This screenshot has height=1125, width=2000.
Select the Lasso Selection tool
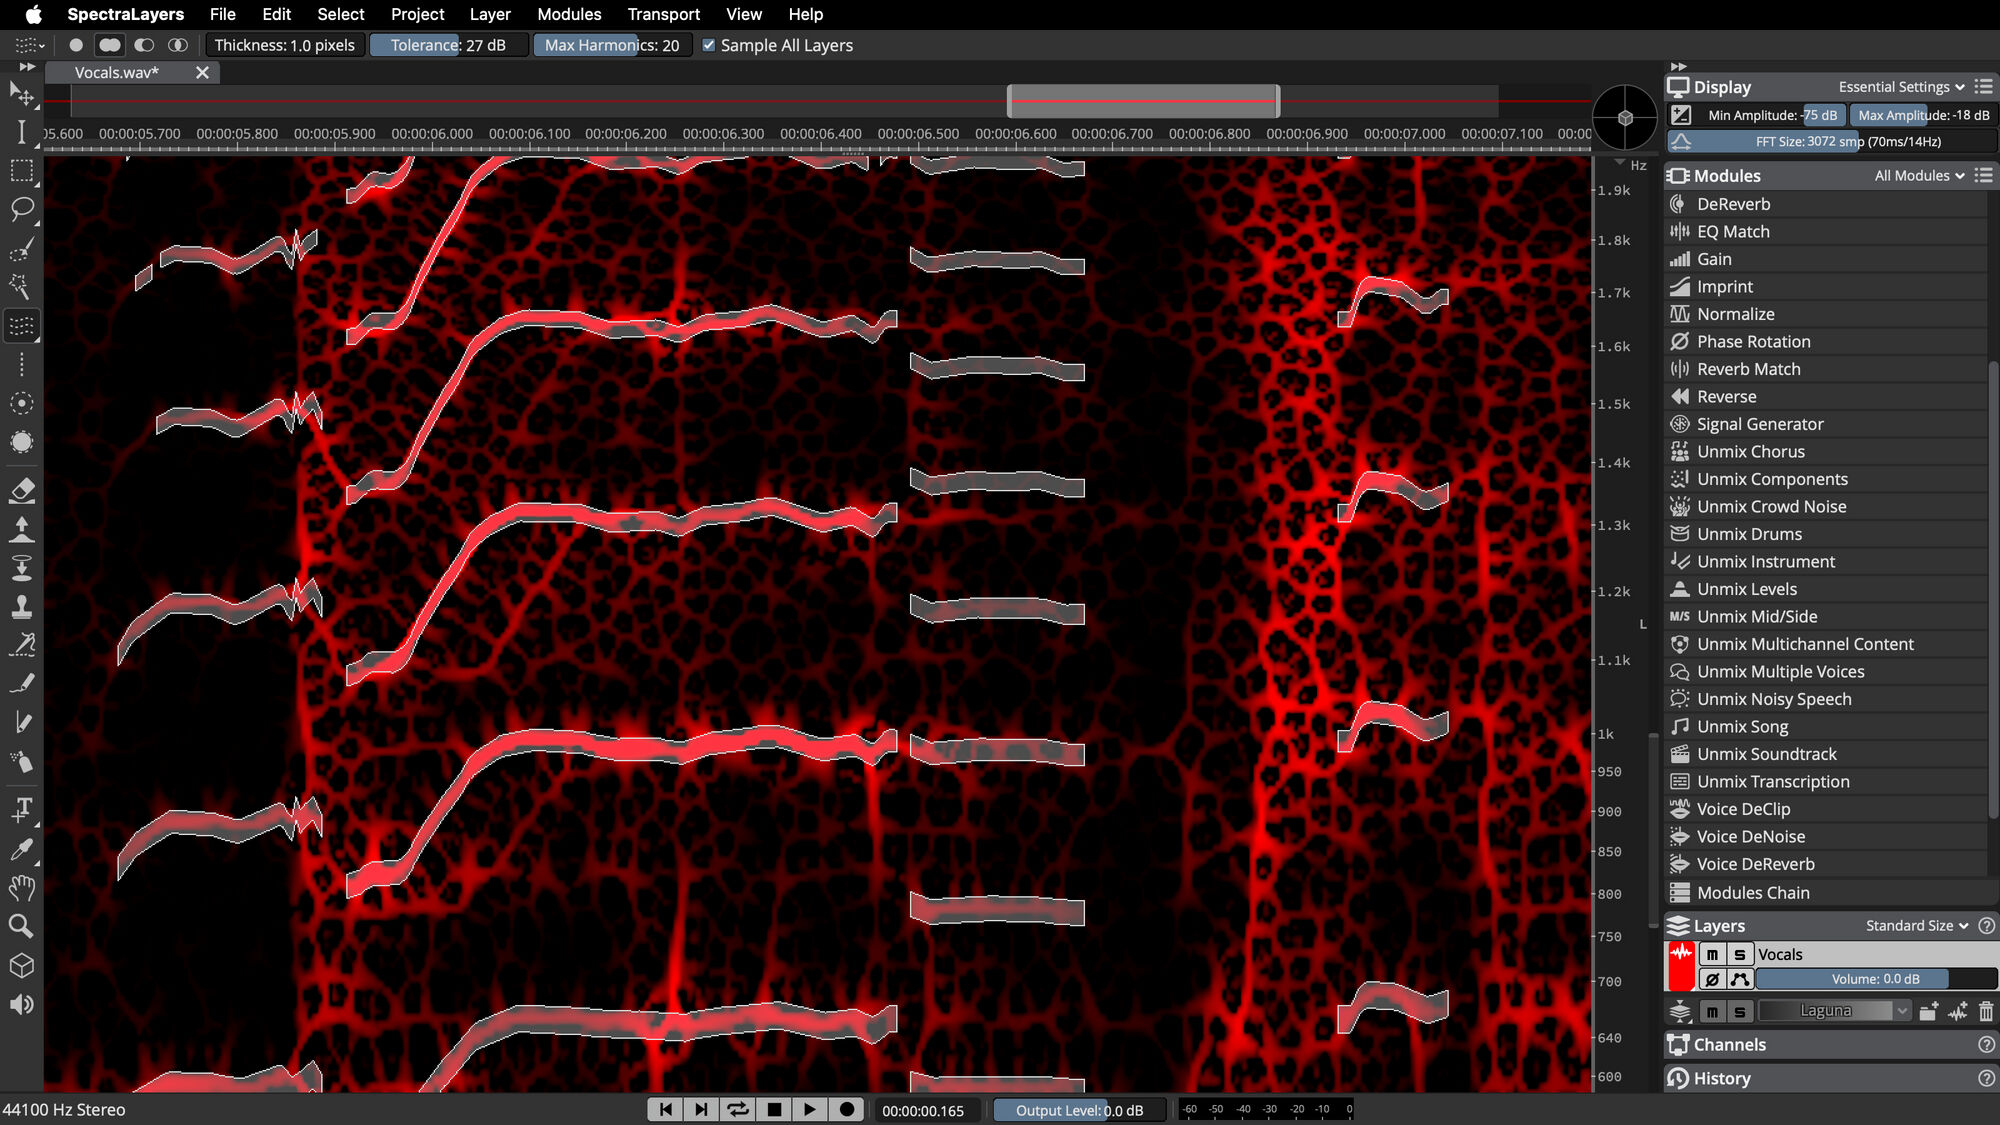21,209
